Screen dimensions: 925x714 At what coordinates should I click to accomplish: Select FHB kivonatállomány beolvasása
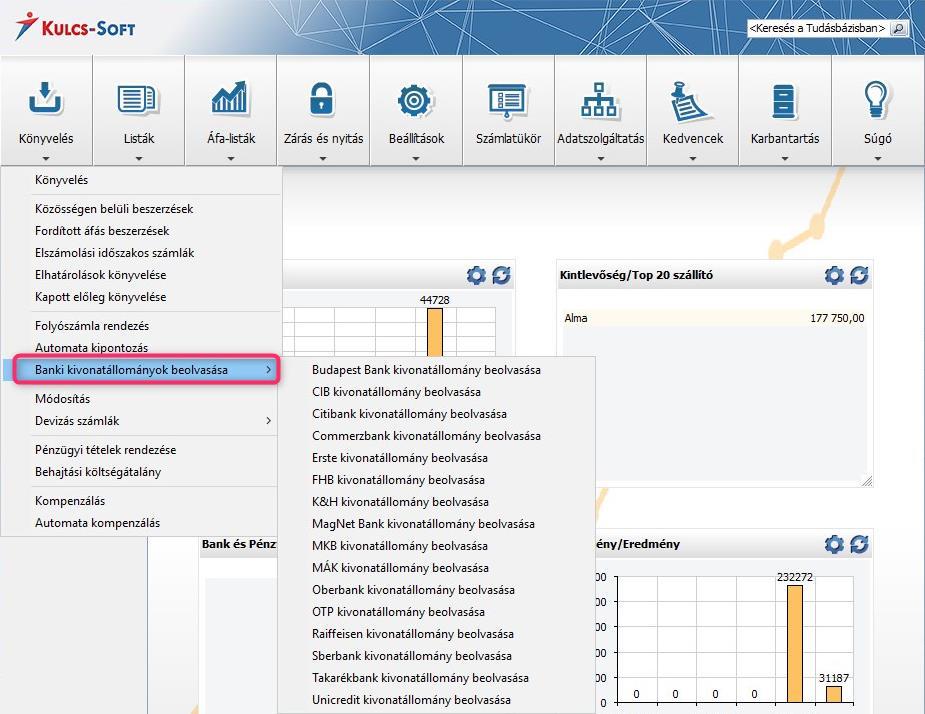pos(437,480)
